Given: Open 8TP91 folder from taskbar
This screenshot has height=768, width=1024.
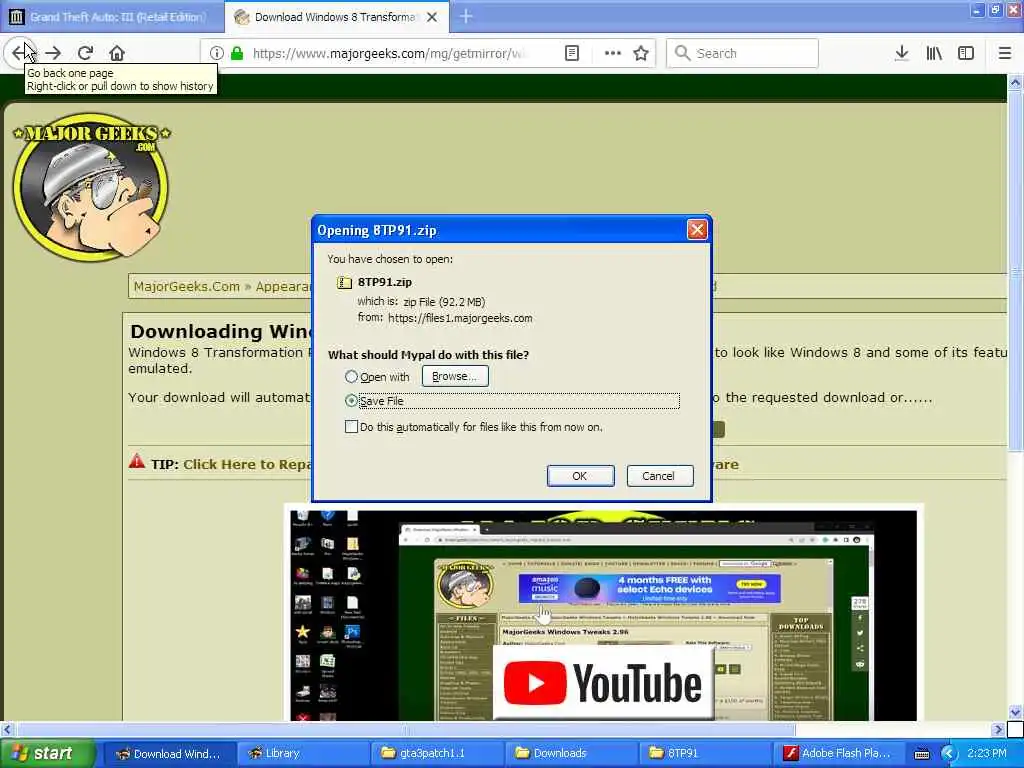Looking at the screenshot, I should click(x=703, y=754).
